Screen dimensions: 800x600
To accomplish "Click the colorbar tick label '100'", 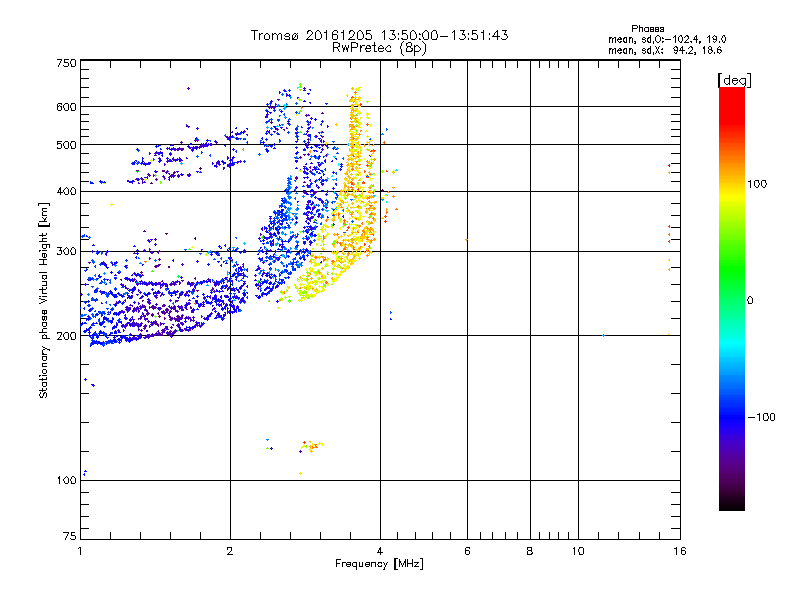I will point(757,184).
